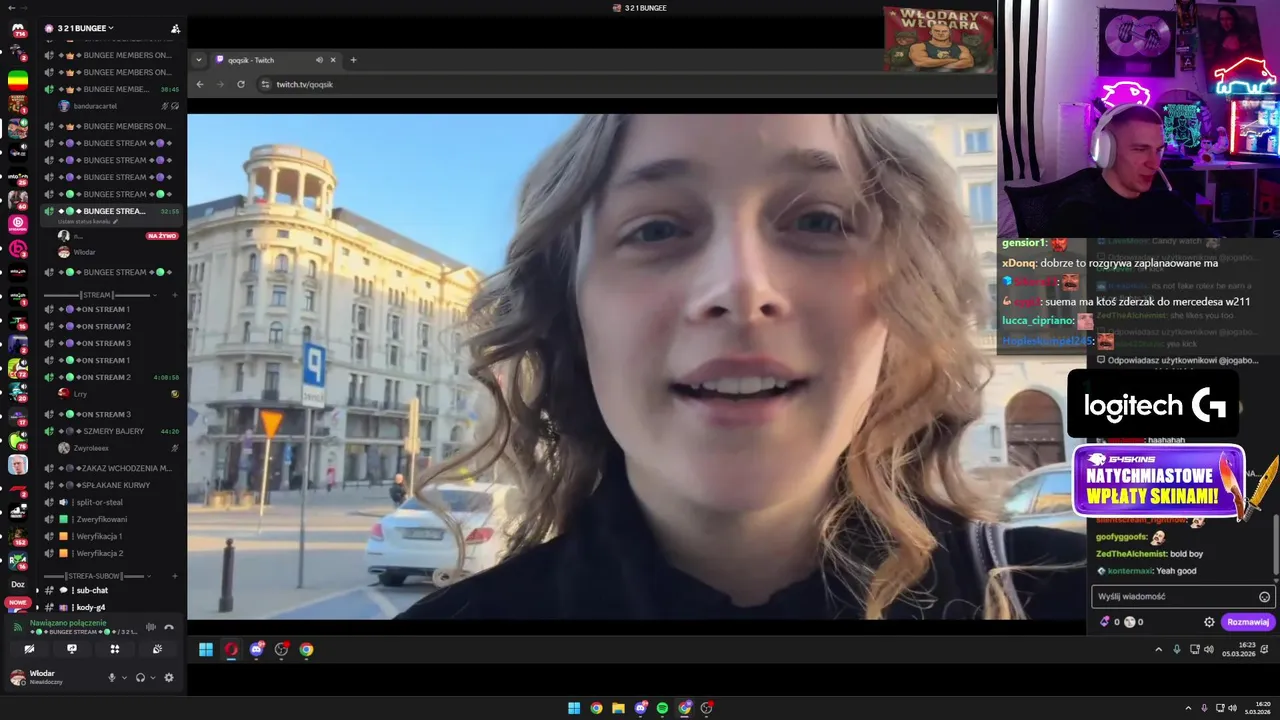Open the activities button in voice panel

[x=115, y=649]
